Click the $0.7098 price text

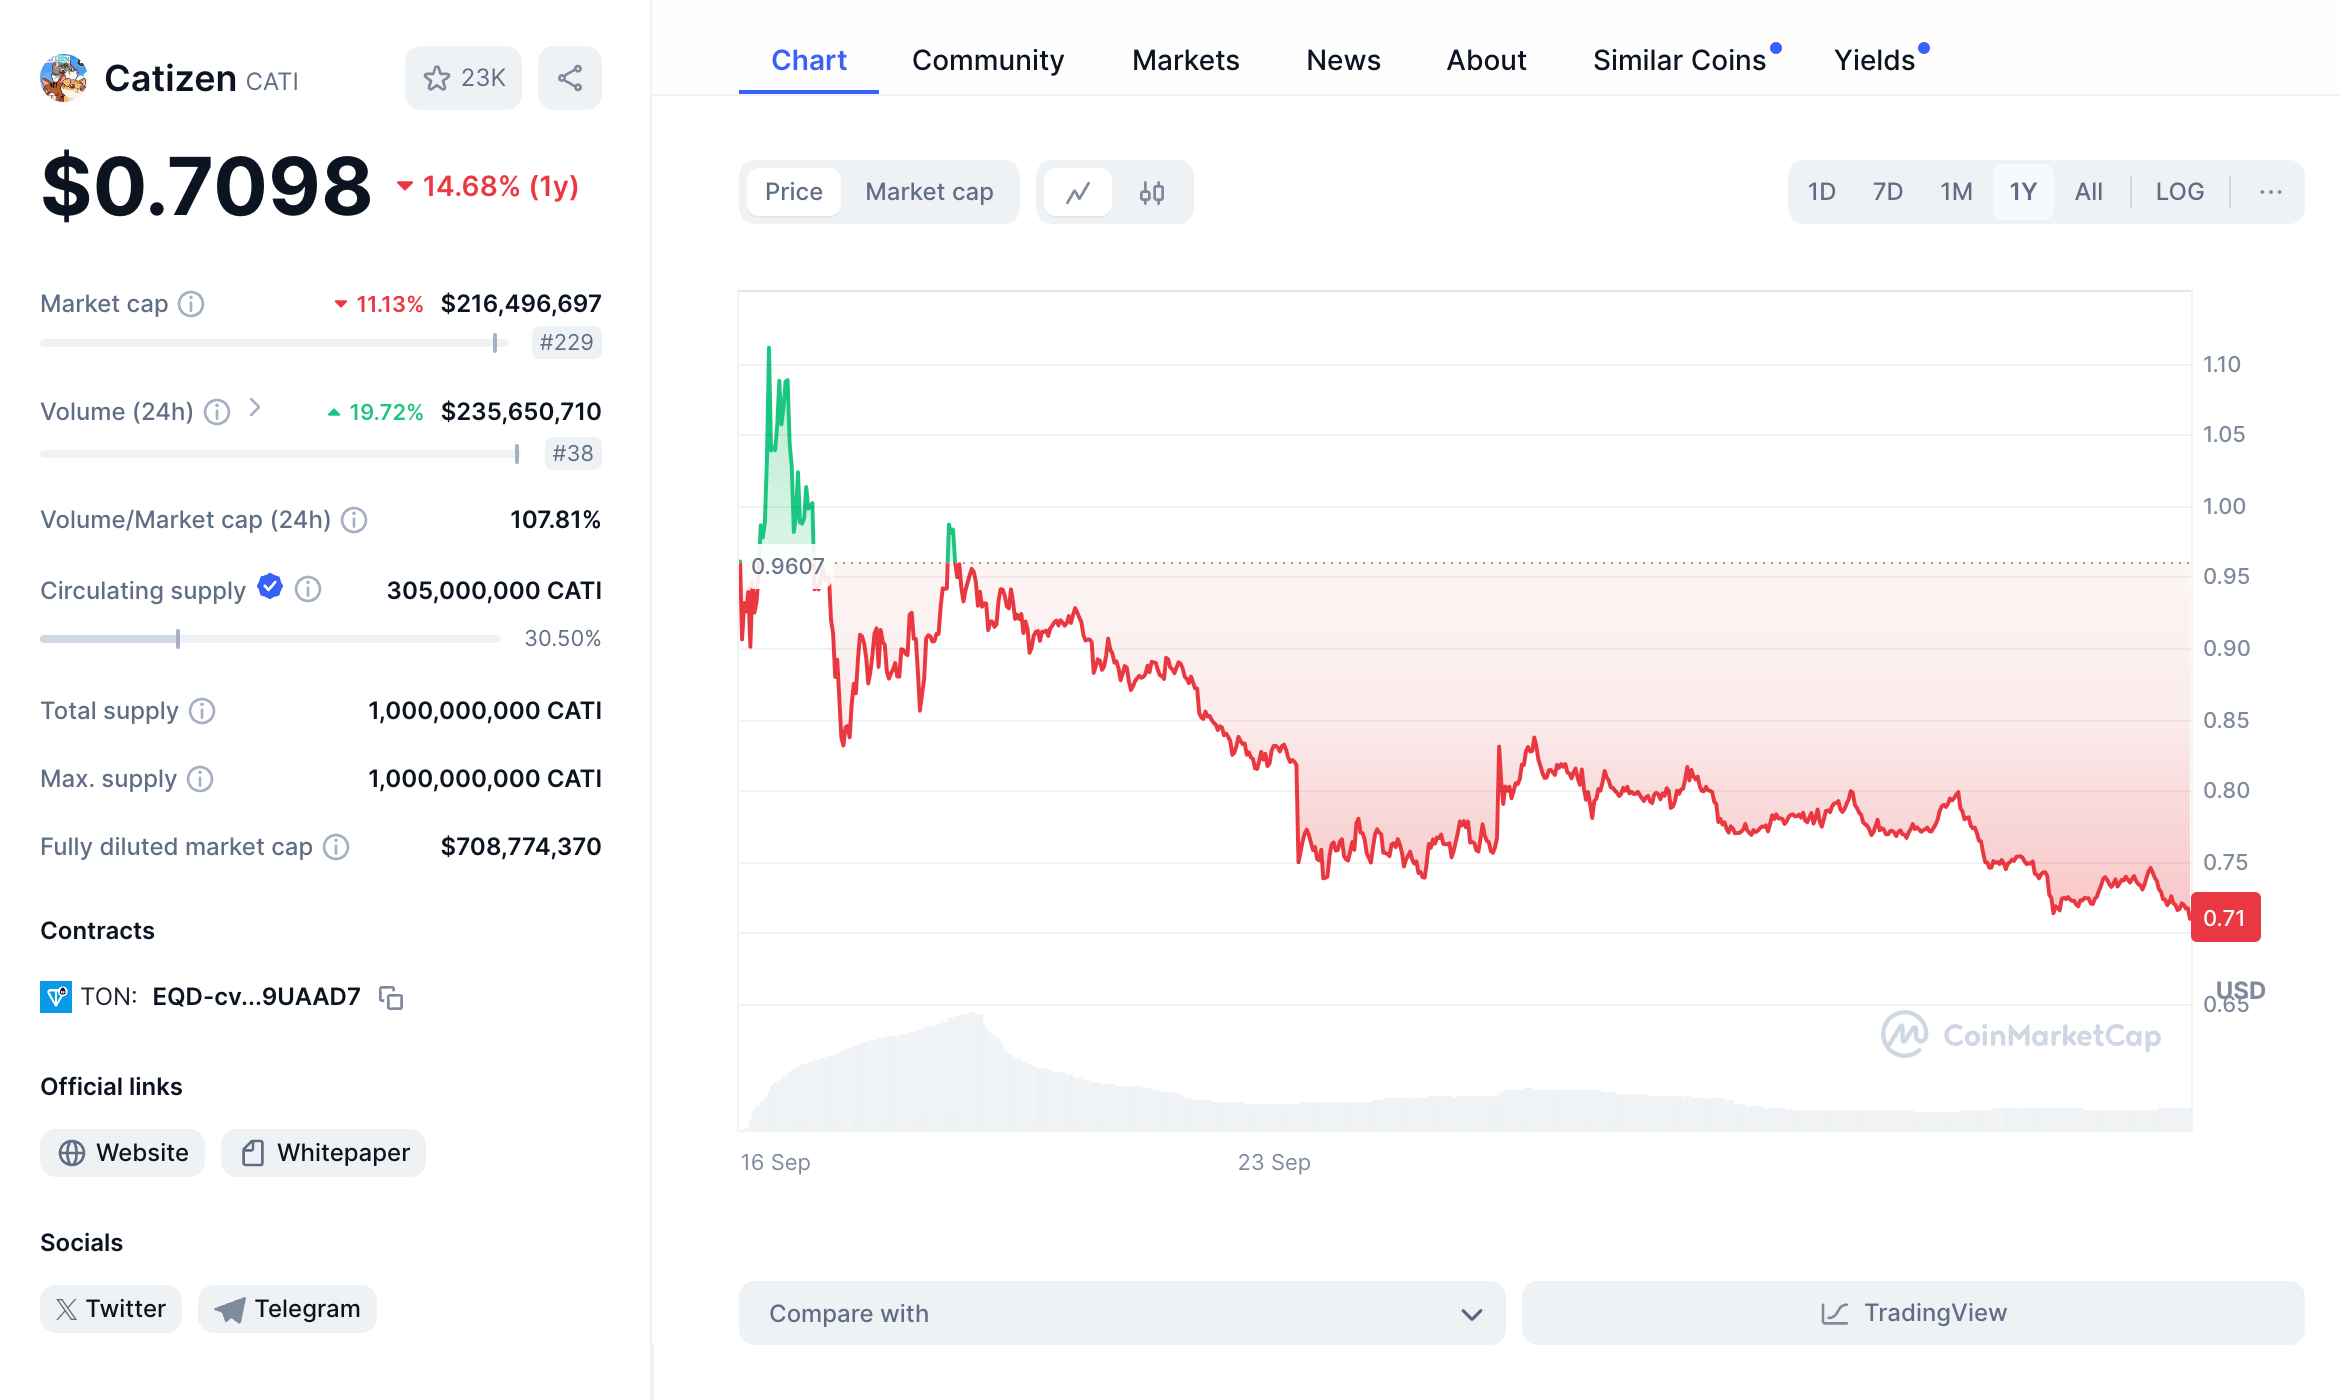tap(207, 187)
